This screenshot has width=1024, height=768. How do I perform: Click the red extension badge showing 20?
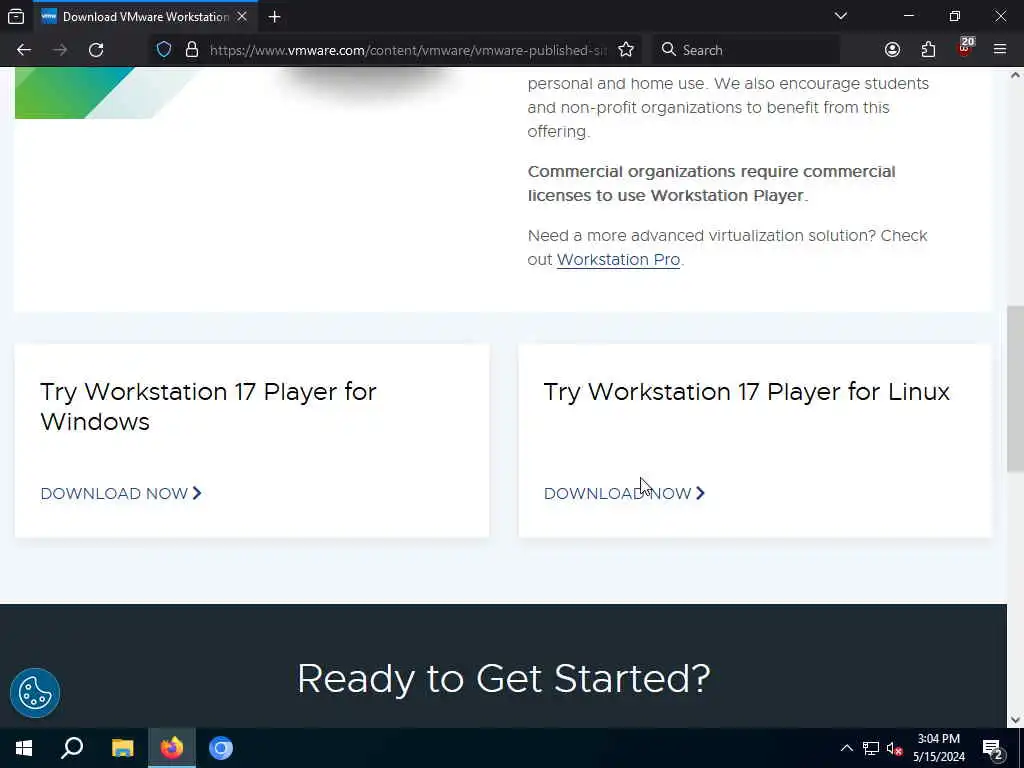965,48
